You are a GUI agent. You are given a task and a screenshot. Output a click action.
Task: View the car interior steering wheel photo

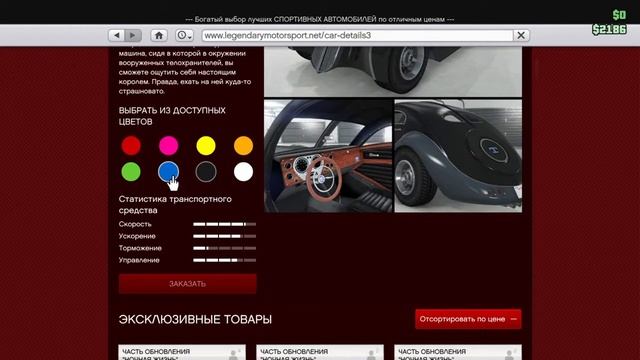coord(328,156)
